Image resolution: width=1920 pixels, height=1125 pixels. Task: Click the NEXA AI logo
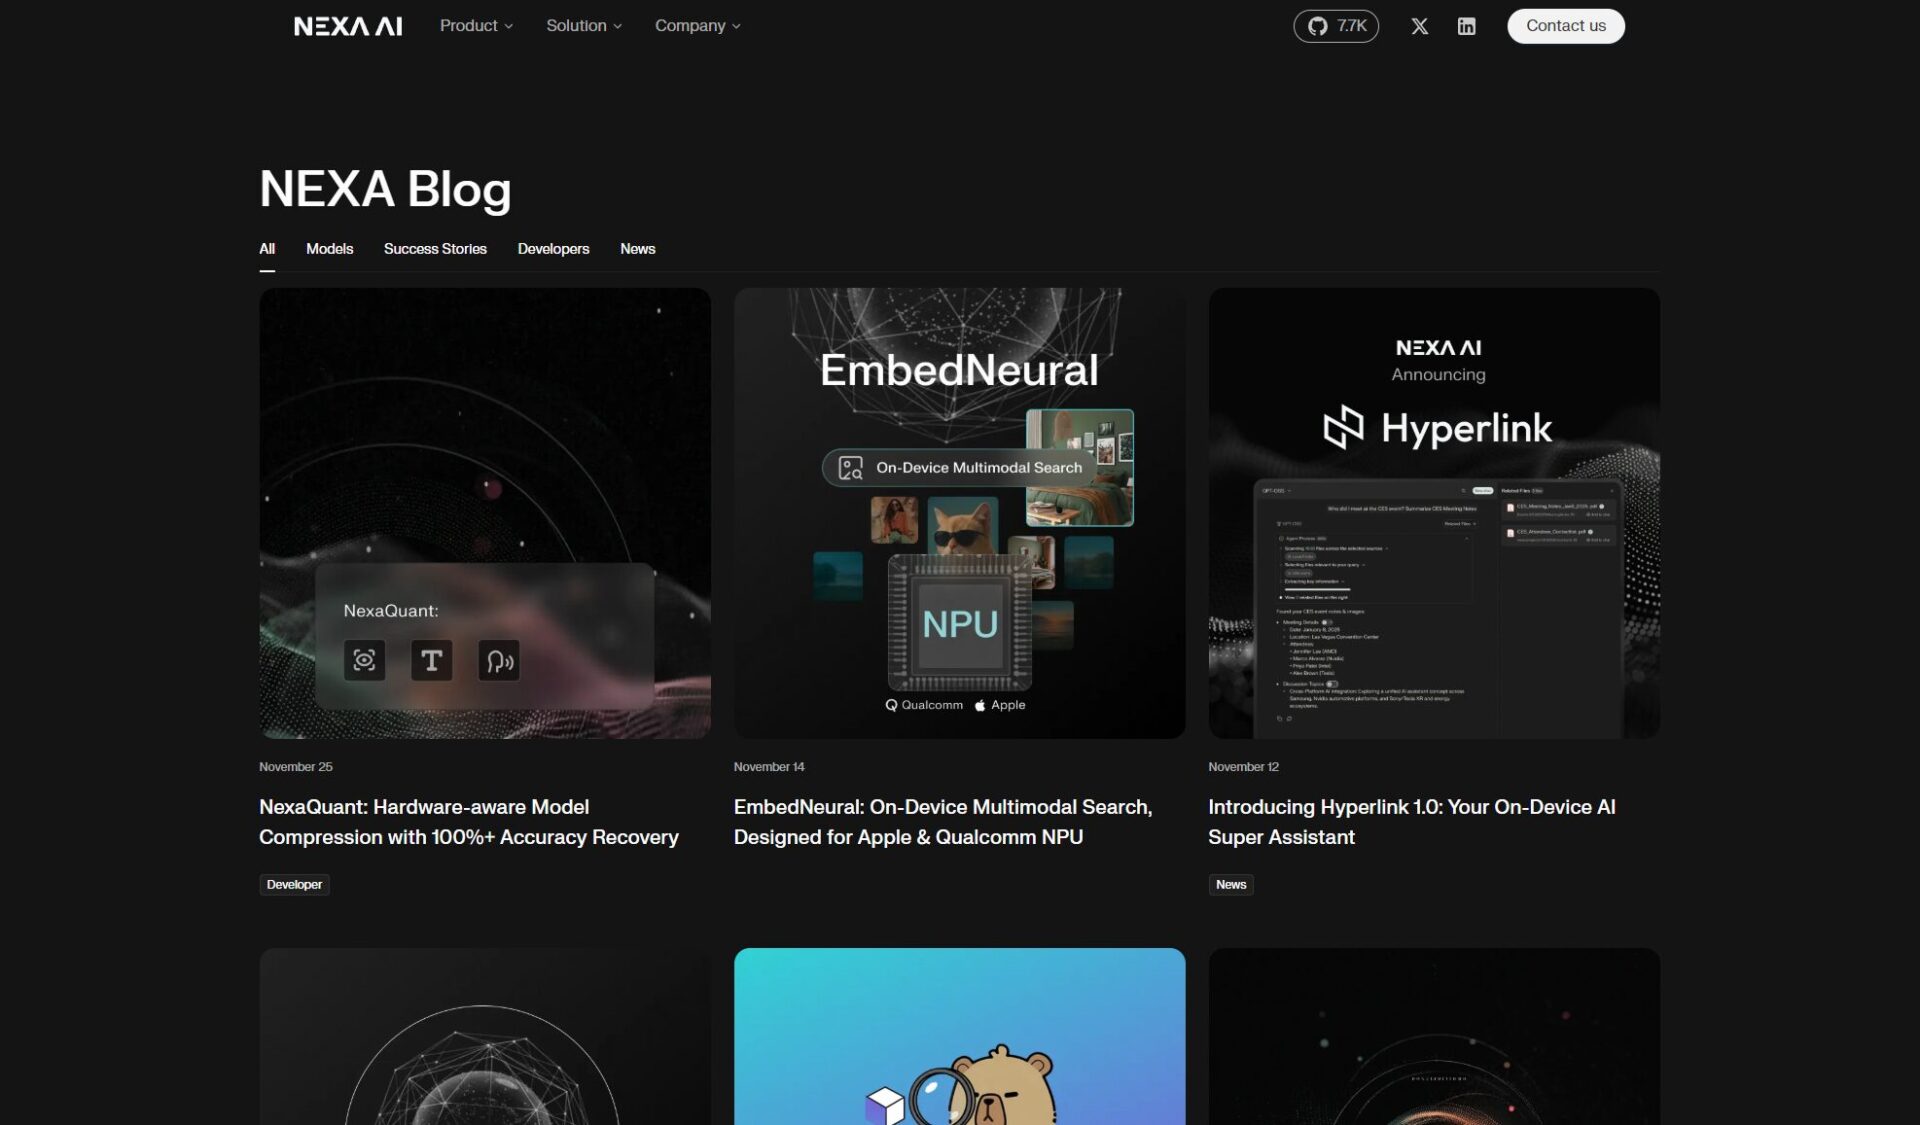tap(348, 26)
